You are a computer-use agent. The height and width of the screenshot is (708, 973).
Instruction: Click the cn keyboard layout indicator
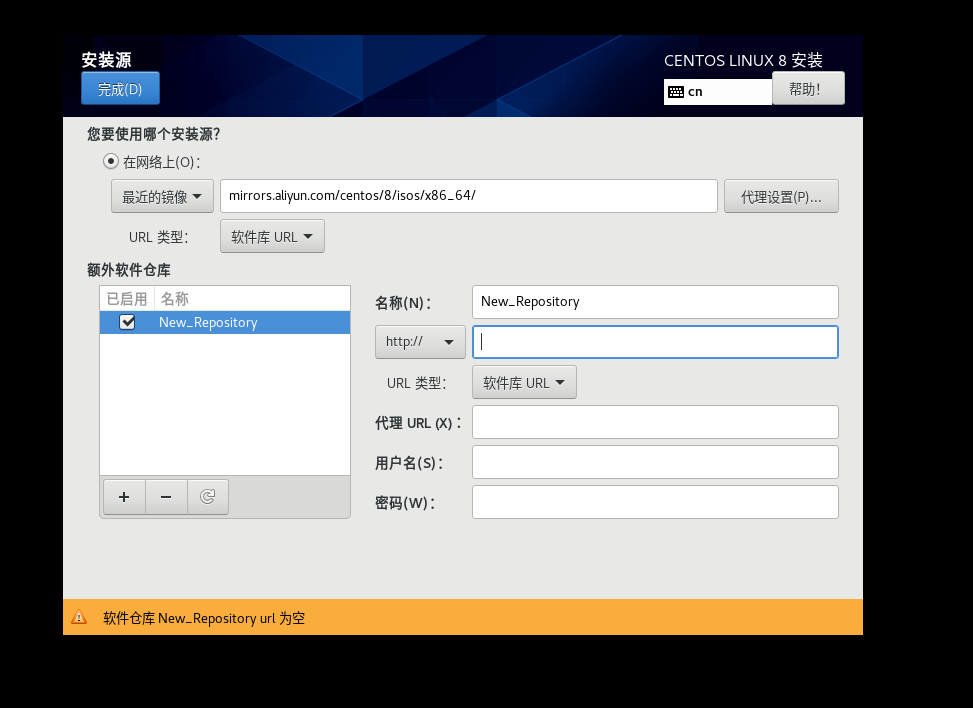tap(718, 92)
